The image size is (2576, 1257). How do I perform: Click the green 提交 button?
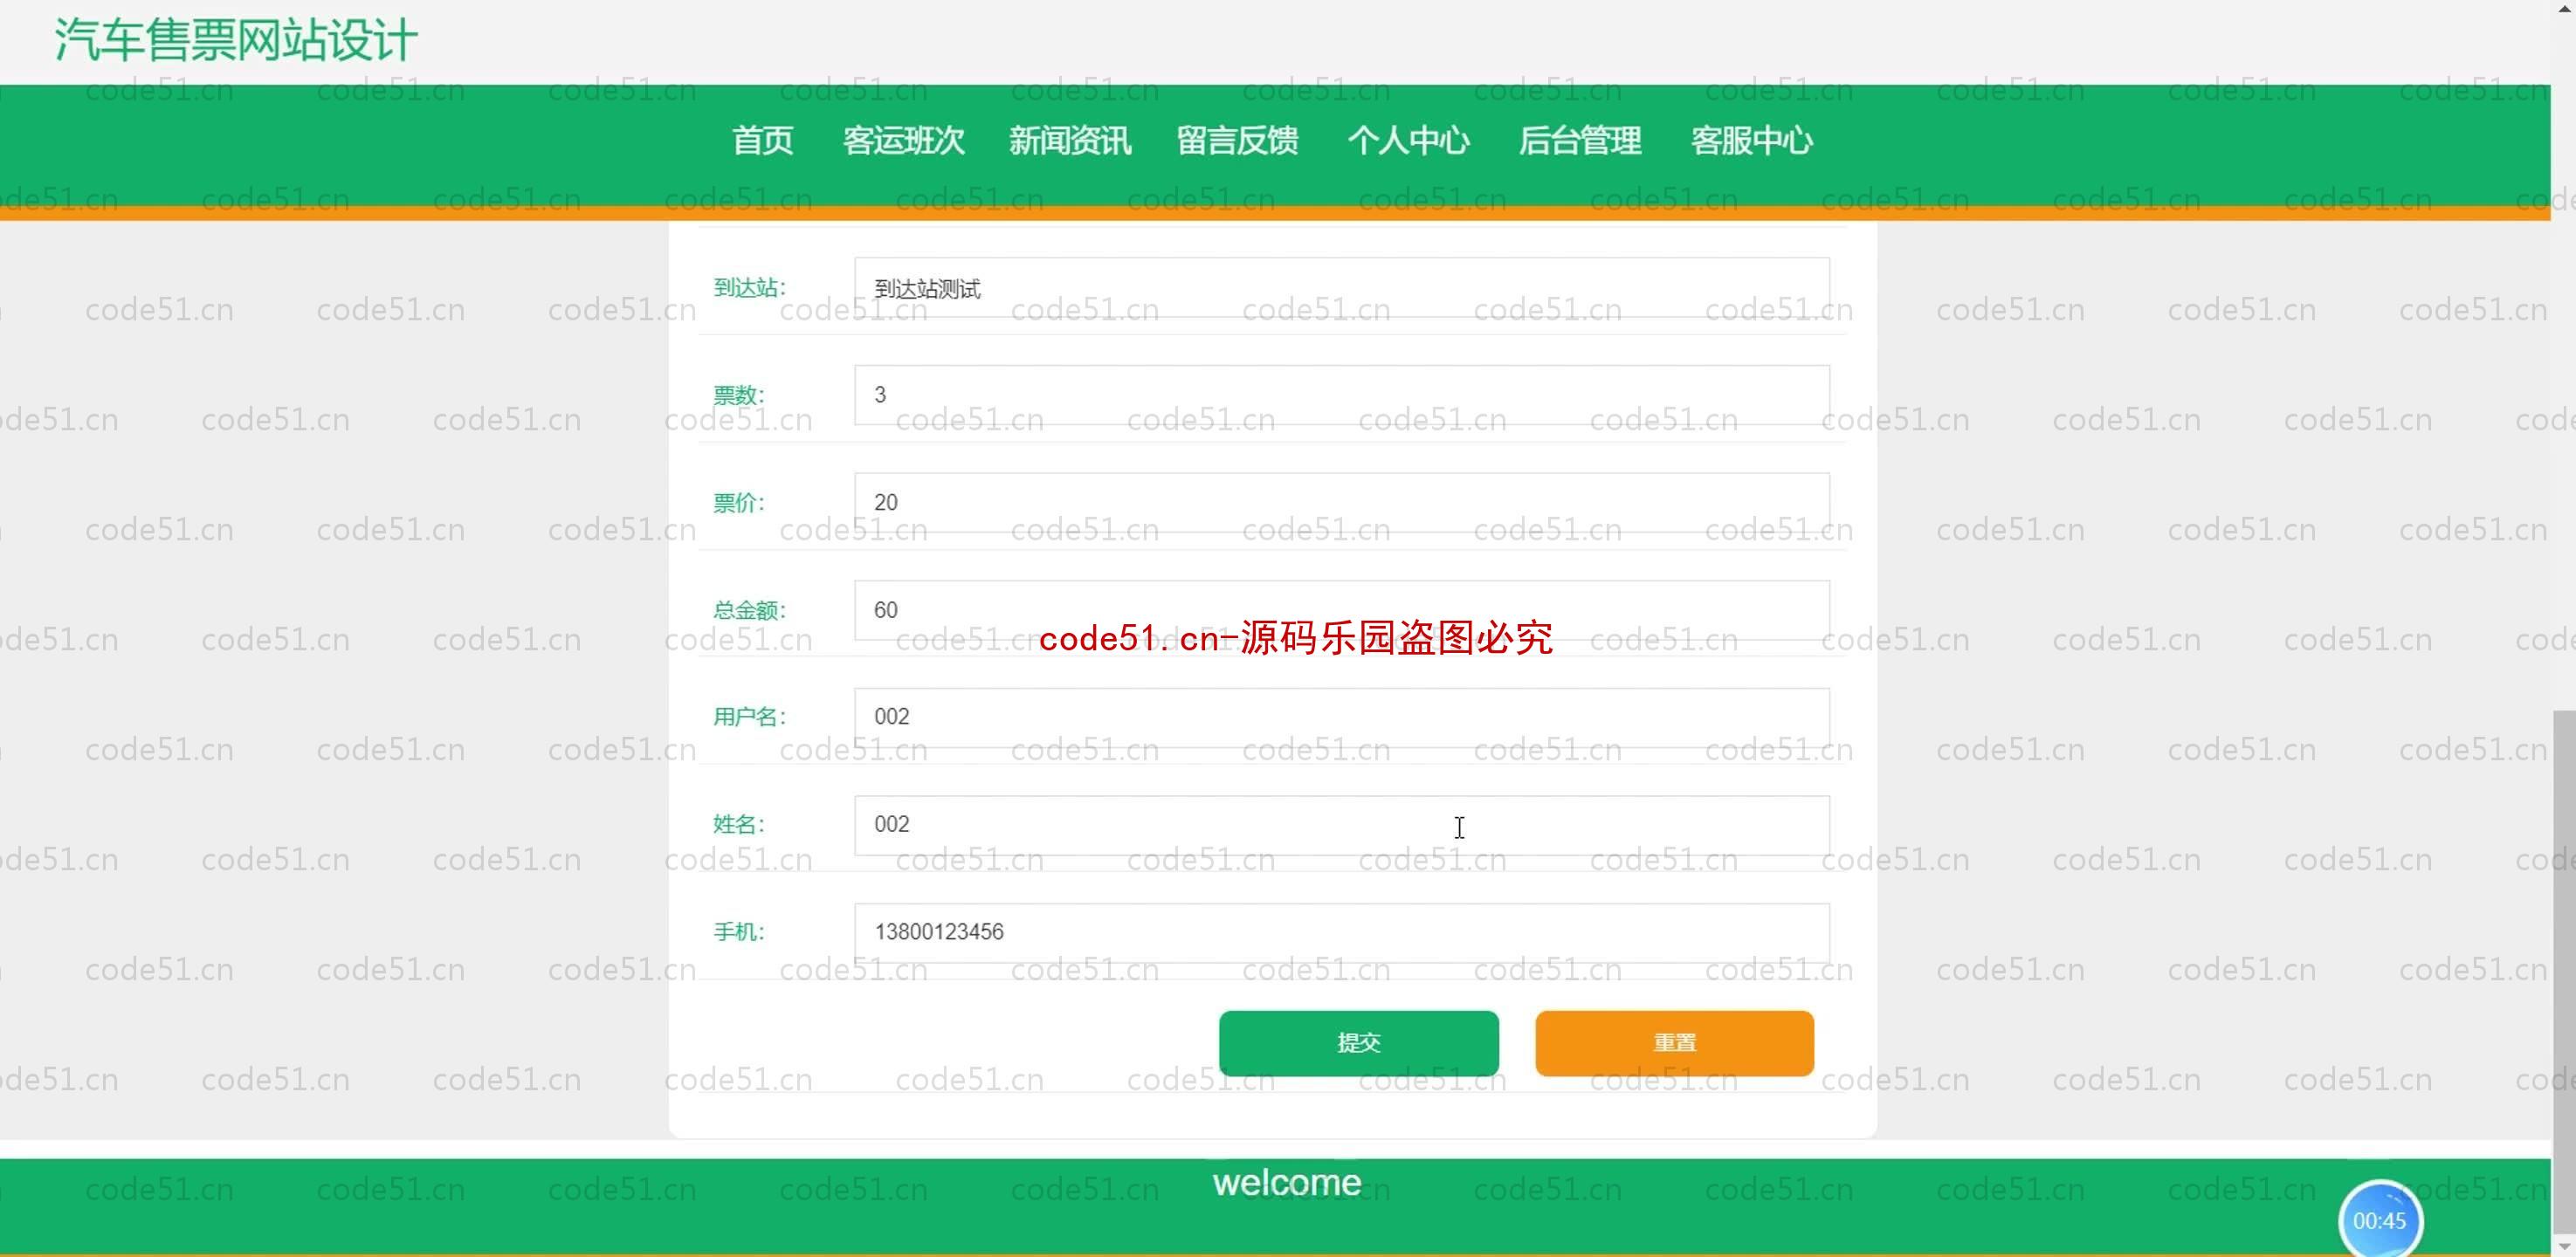[x=1358, y=1043]
